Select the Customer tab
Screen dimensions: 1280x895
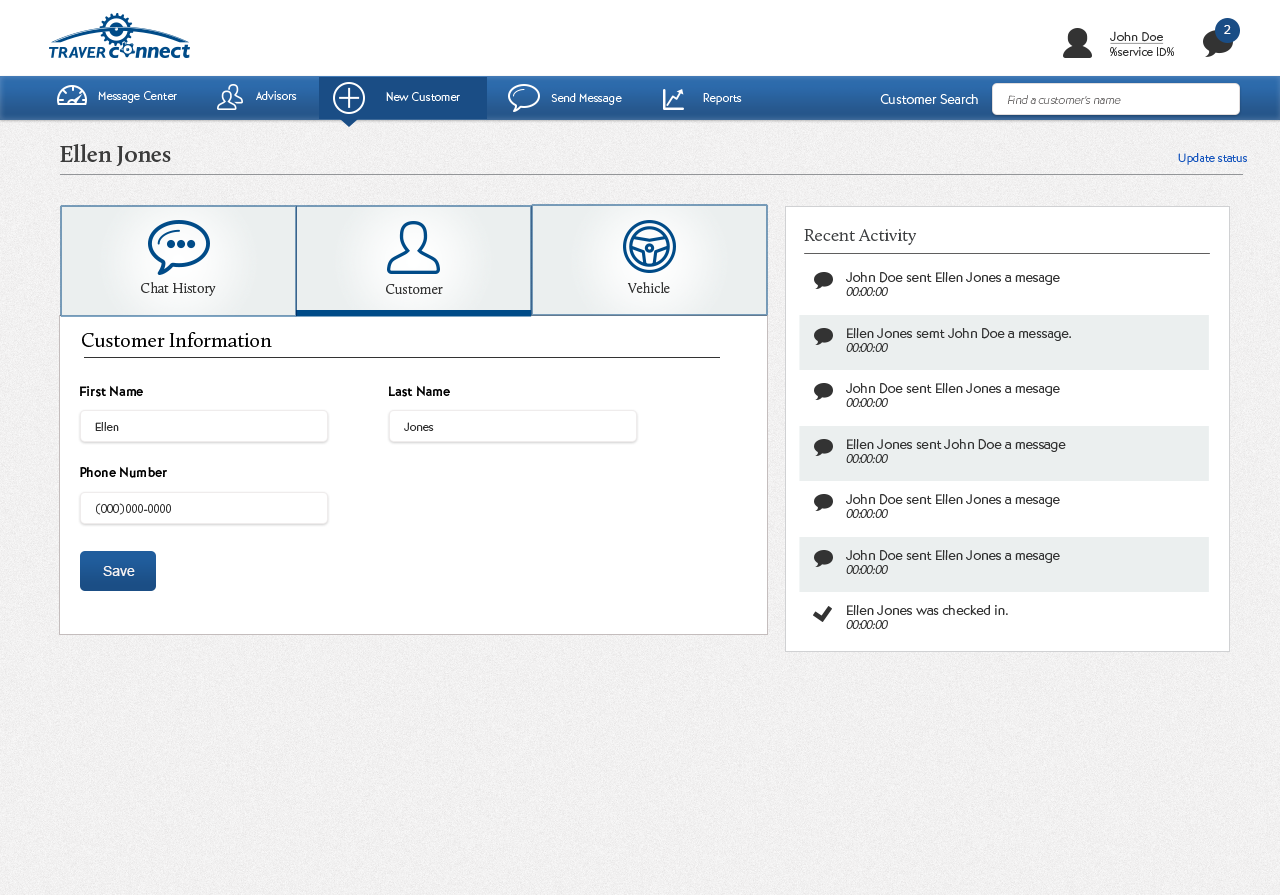[x=414, y=261]
